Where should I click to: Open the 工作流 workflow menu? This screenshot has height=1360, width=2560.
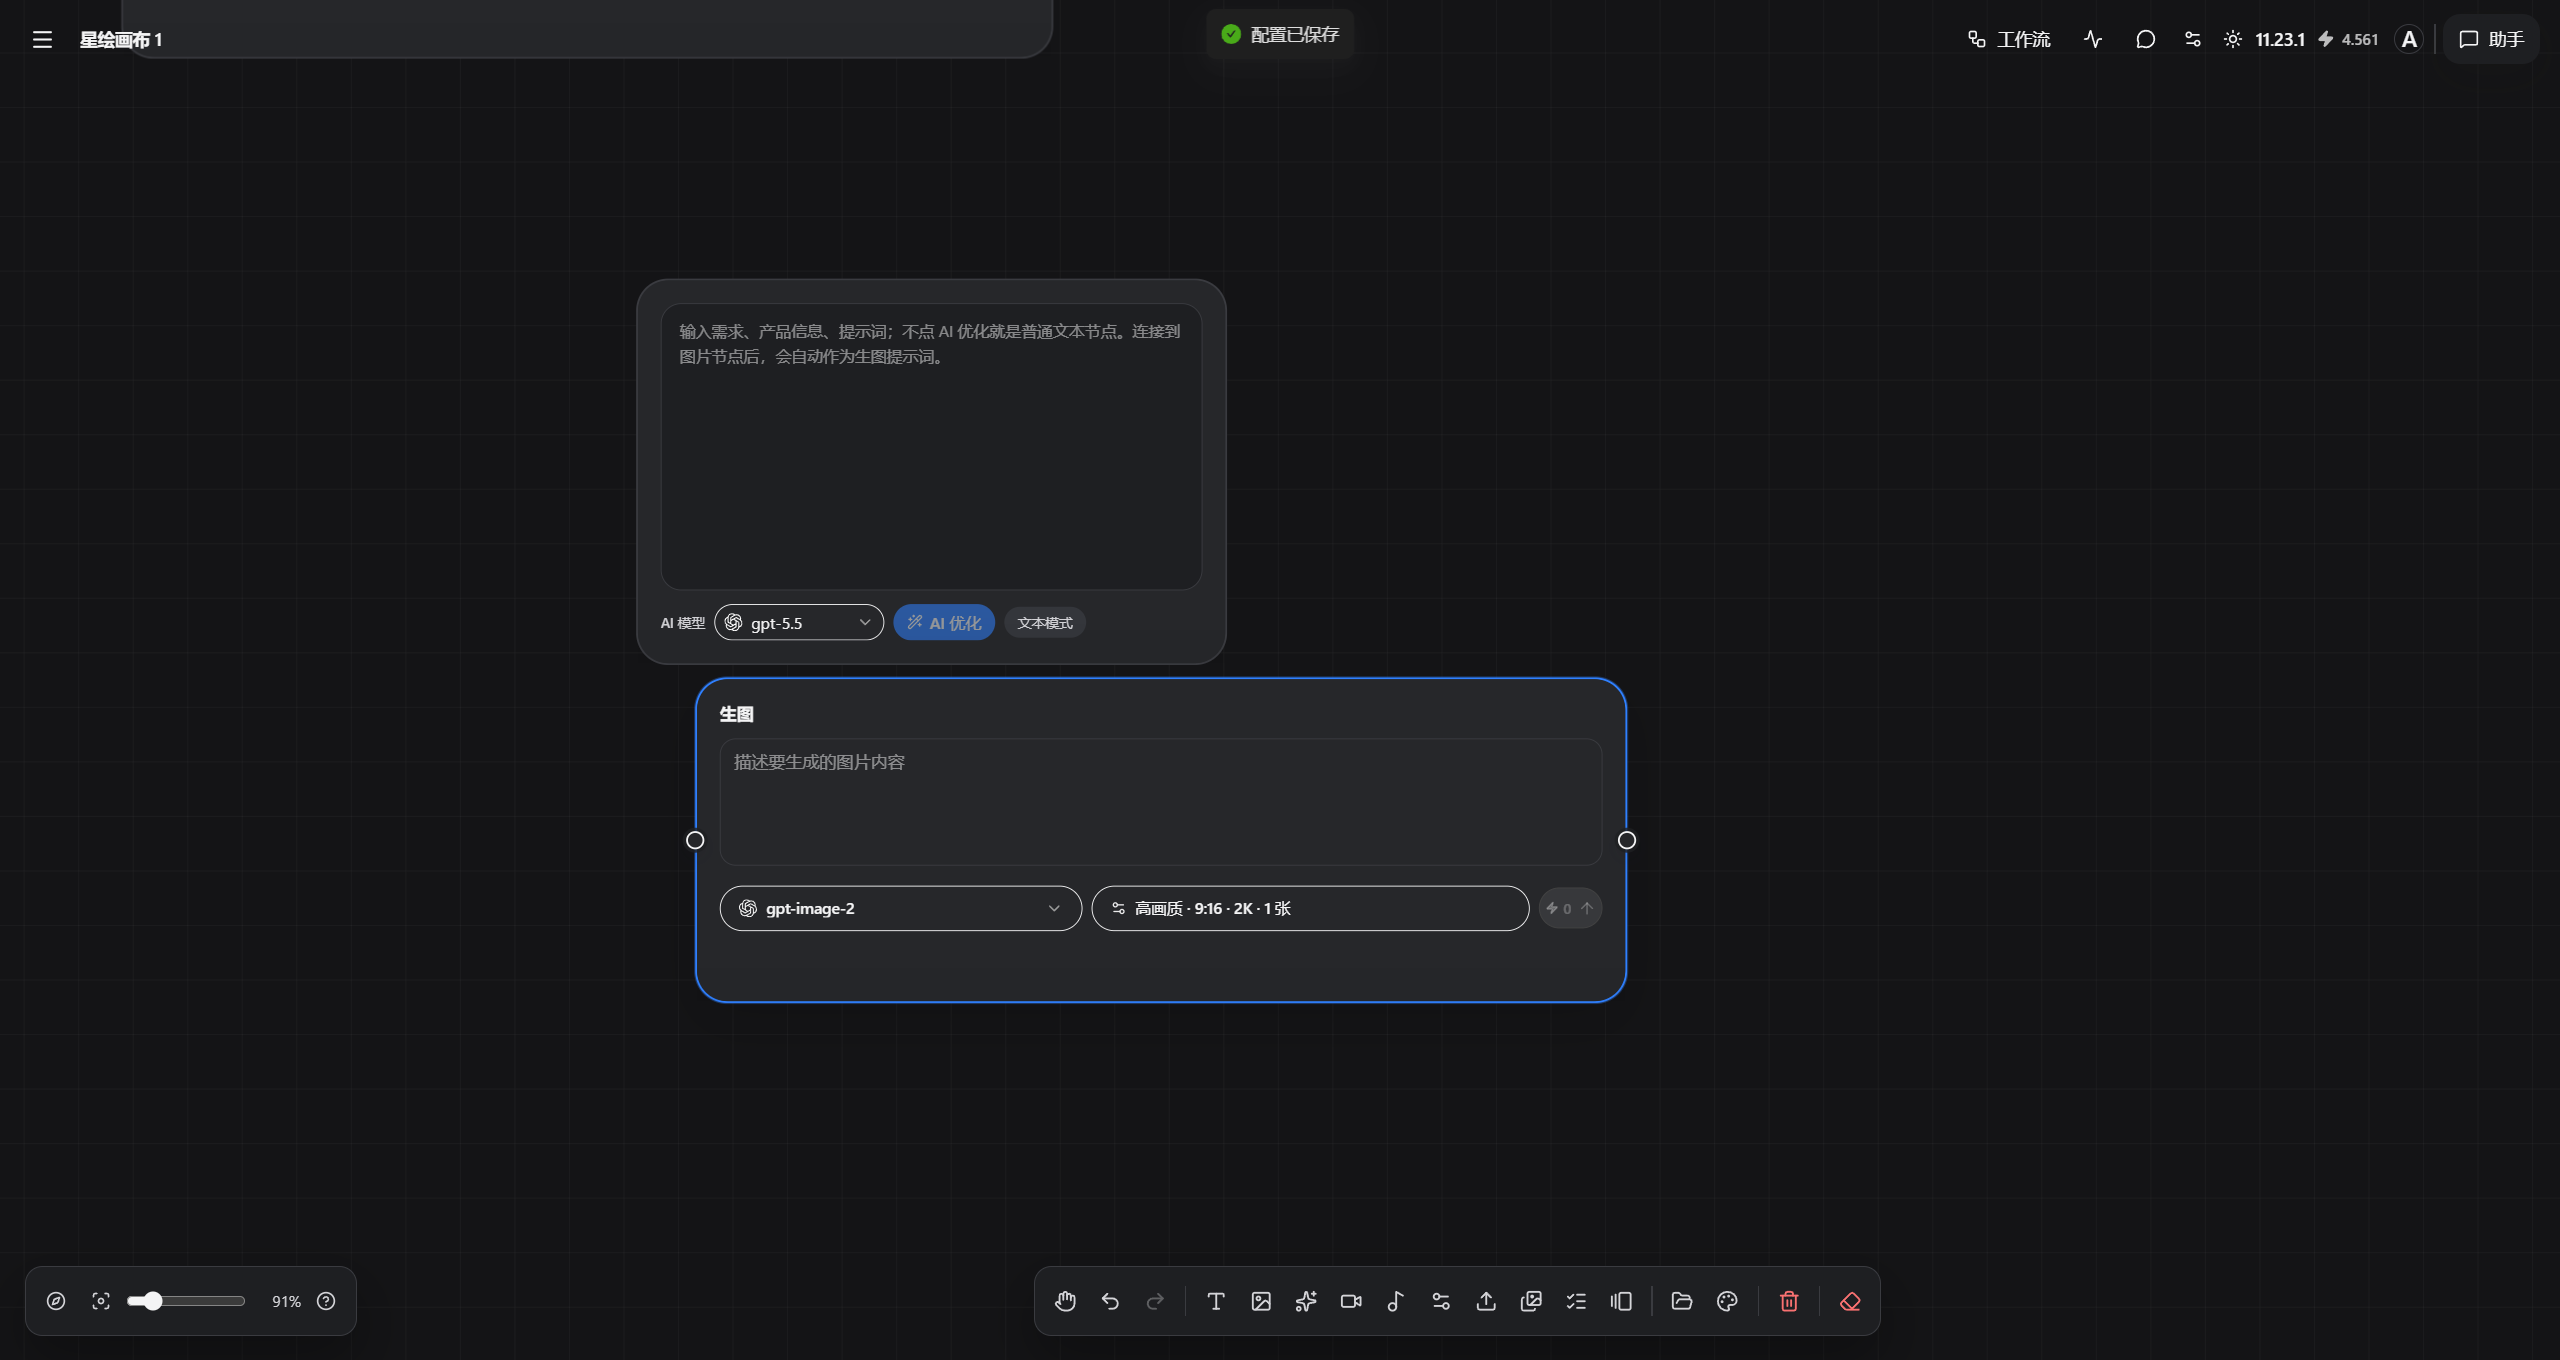(2010, 39)
